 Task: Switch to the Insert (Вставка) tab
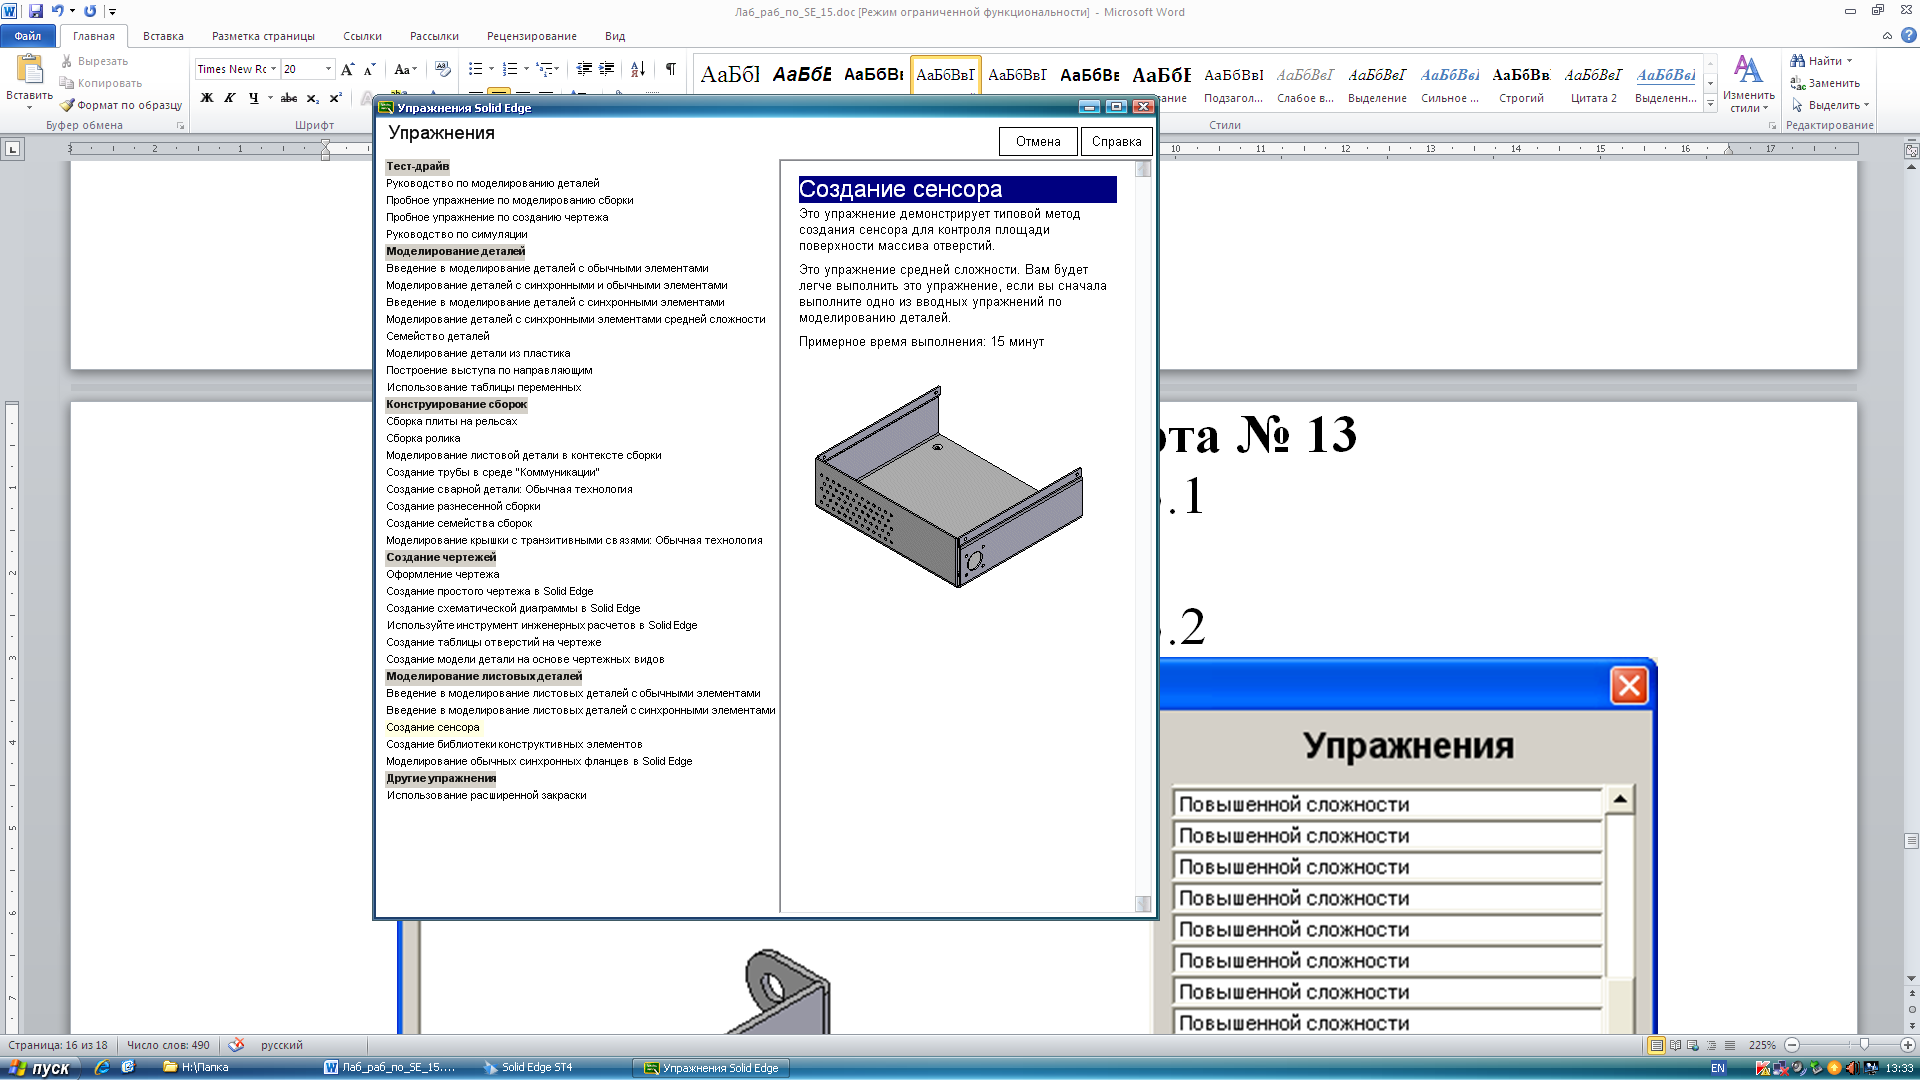[163, 36]
